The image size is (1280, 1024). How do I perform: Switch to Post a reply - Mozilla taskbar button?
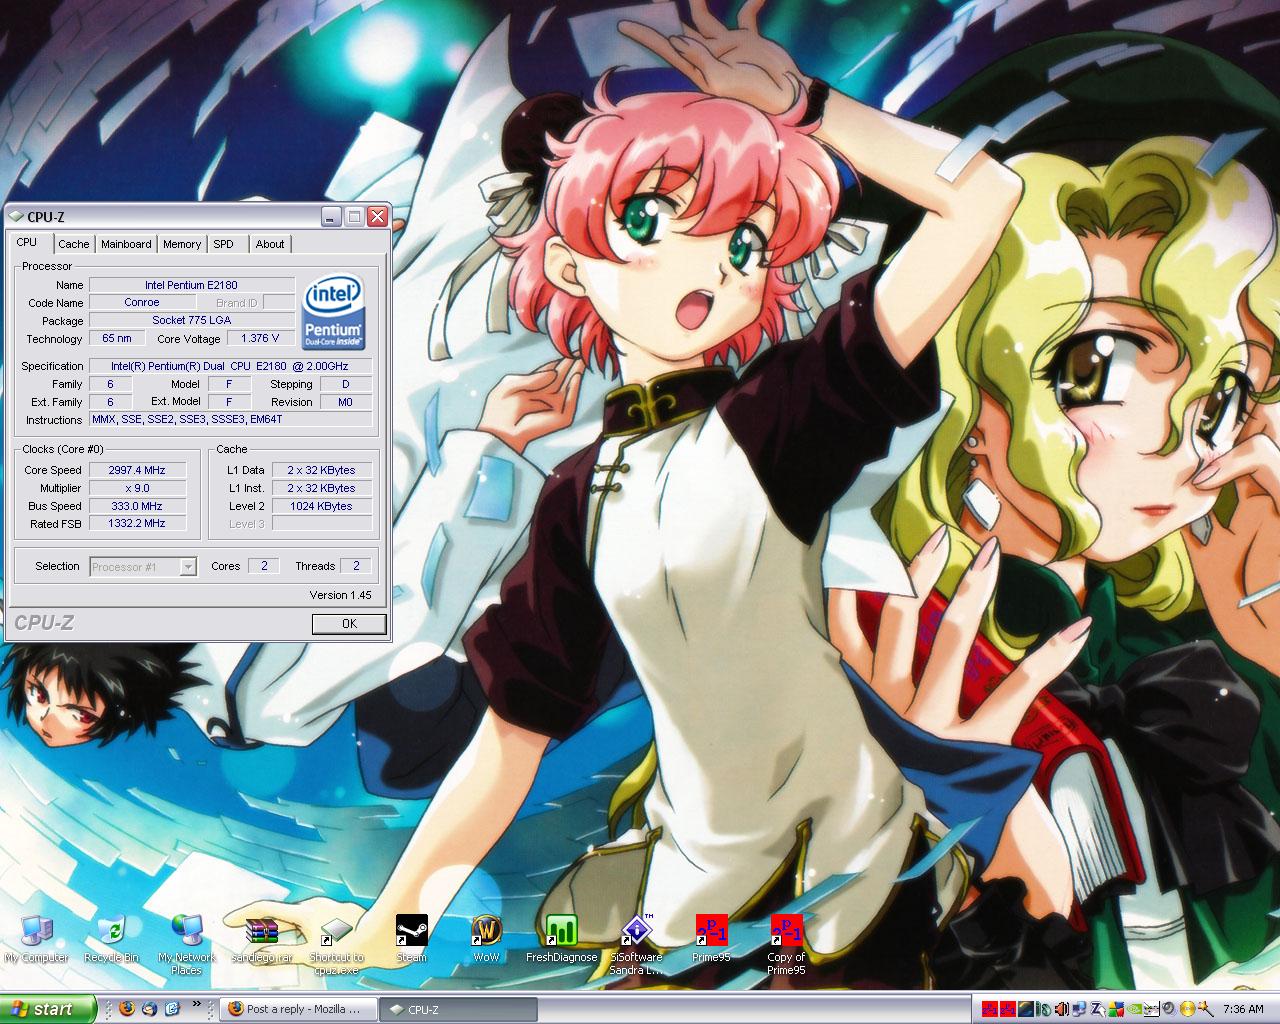click(298, 1009)
